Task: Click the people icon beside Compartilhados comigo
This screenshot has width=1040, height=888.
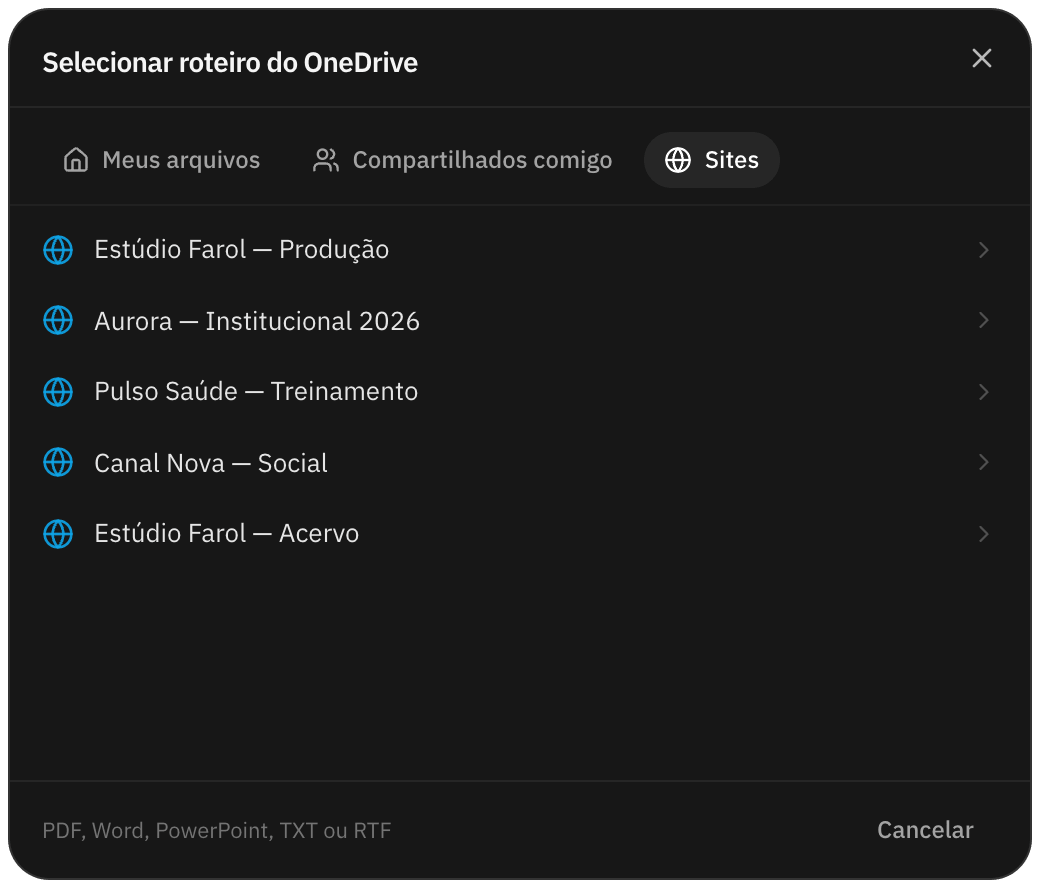Action: tap(326, 160)
